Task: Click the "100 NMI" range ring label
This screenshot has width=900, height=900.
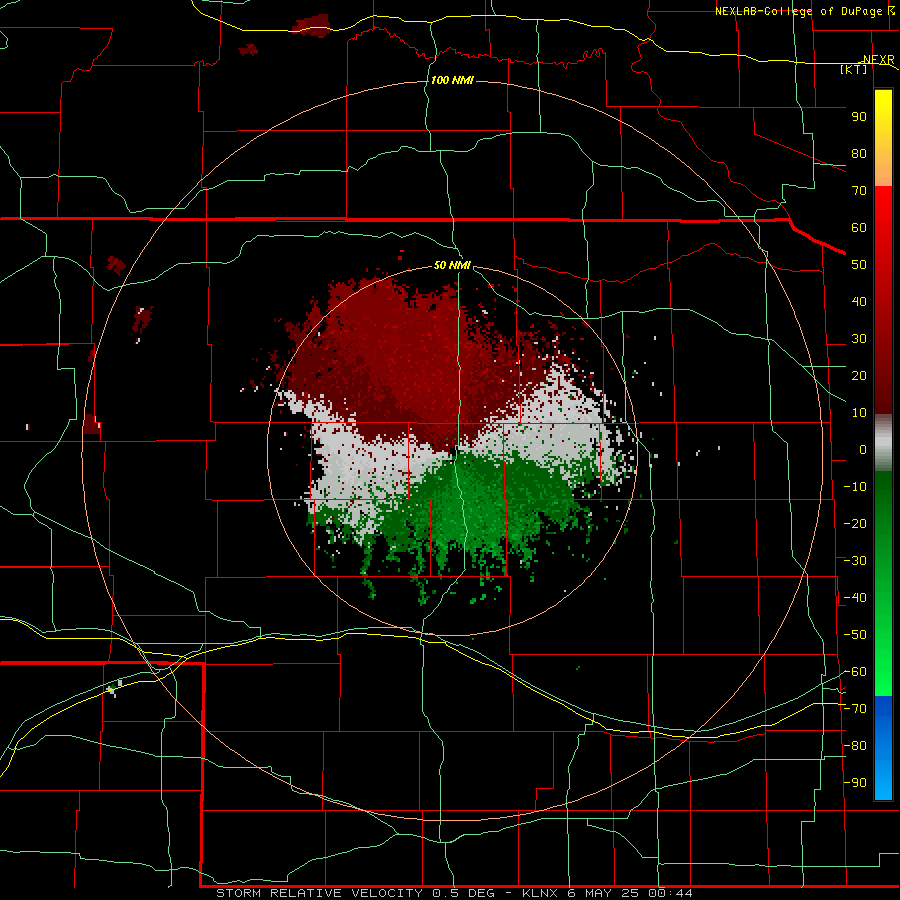Action: pos(452,80)
